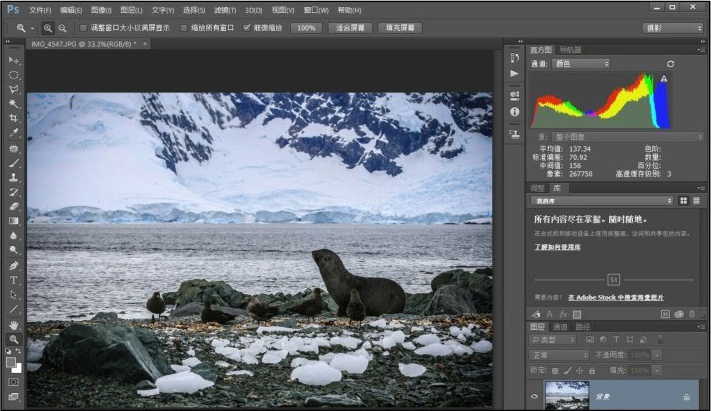Refresh the histogram with the refresh icon
The width and height of the screenshot is (711, 411).
click(x=670, y=64)
